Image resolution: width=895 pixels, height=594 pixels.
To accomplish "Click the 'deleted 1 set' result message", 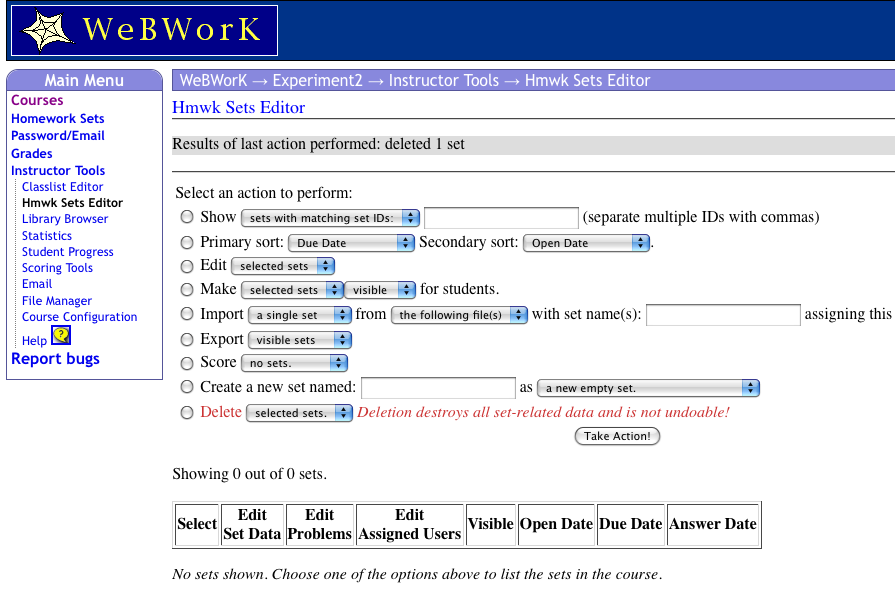I will tap(425, 144).
